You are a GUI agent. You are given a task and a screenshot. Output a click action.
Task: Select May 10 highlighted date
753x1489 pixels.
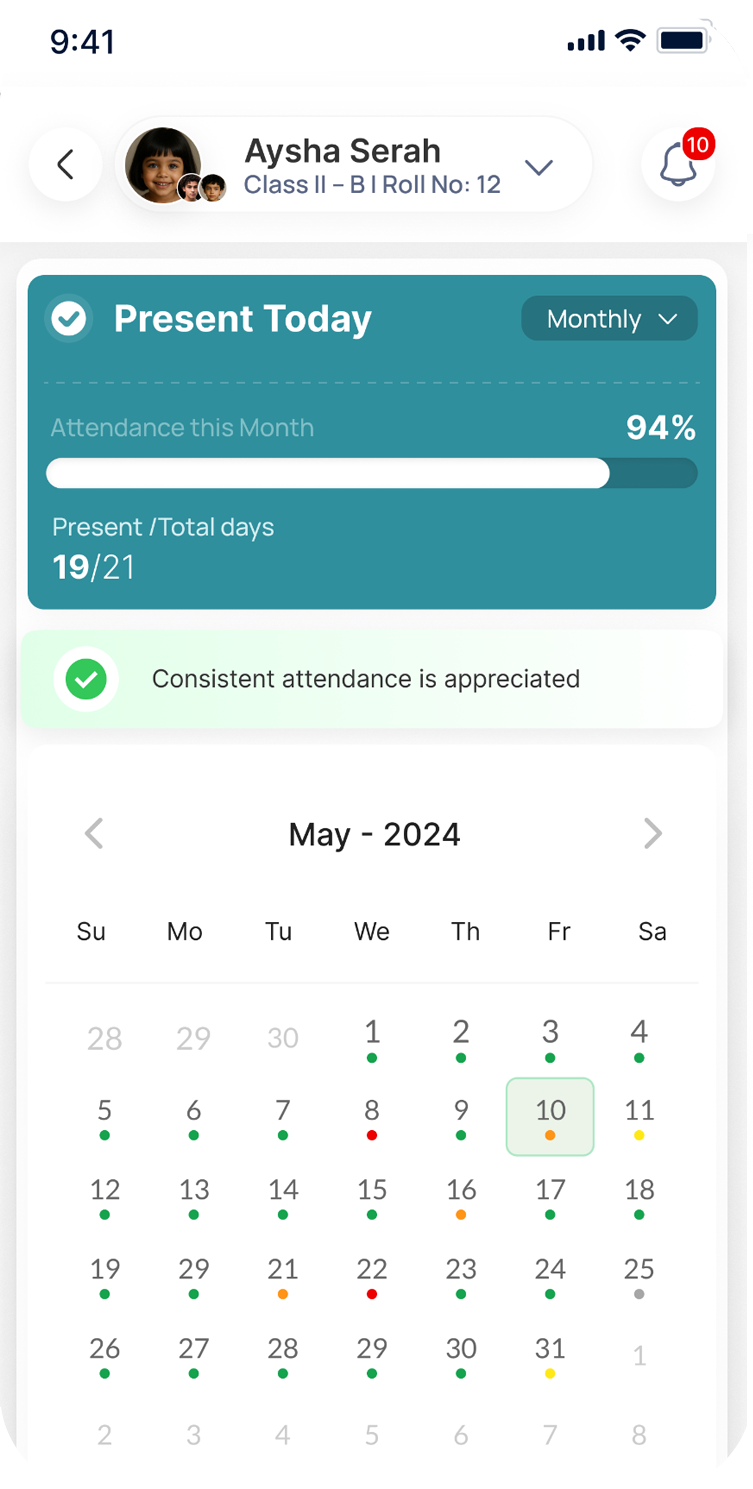pos(550,1116)
